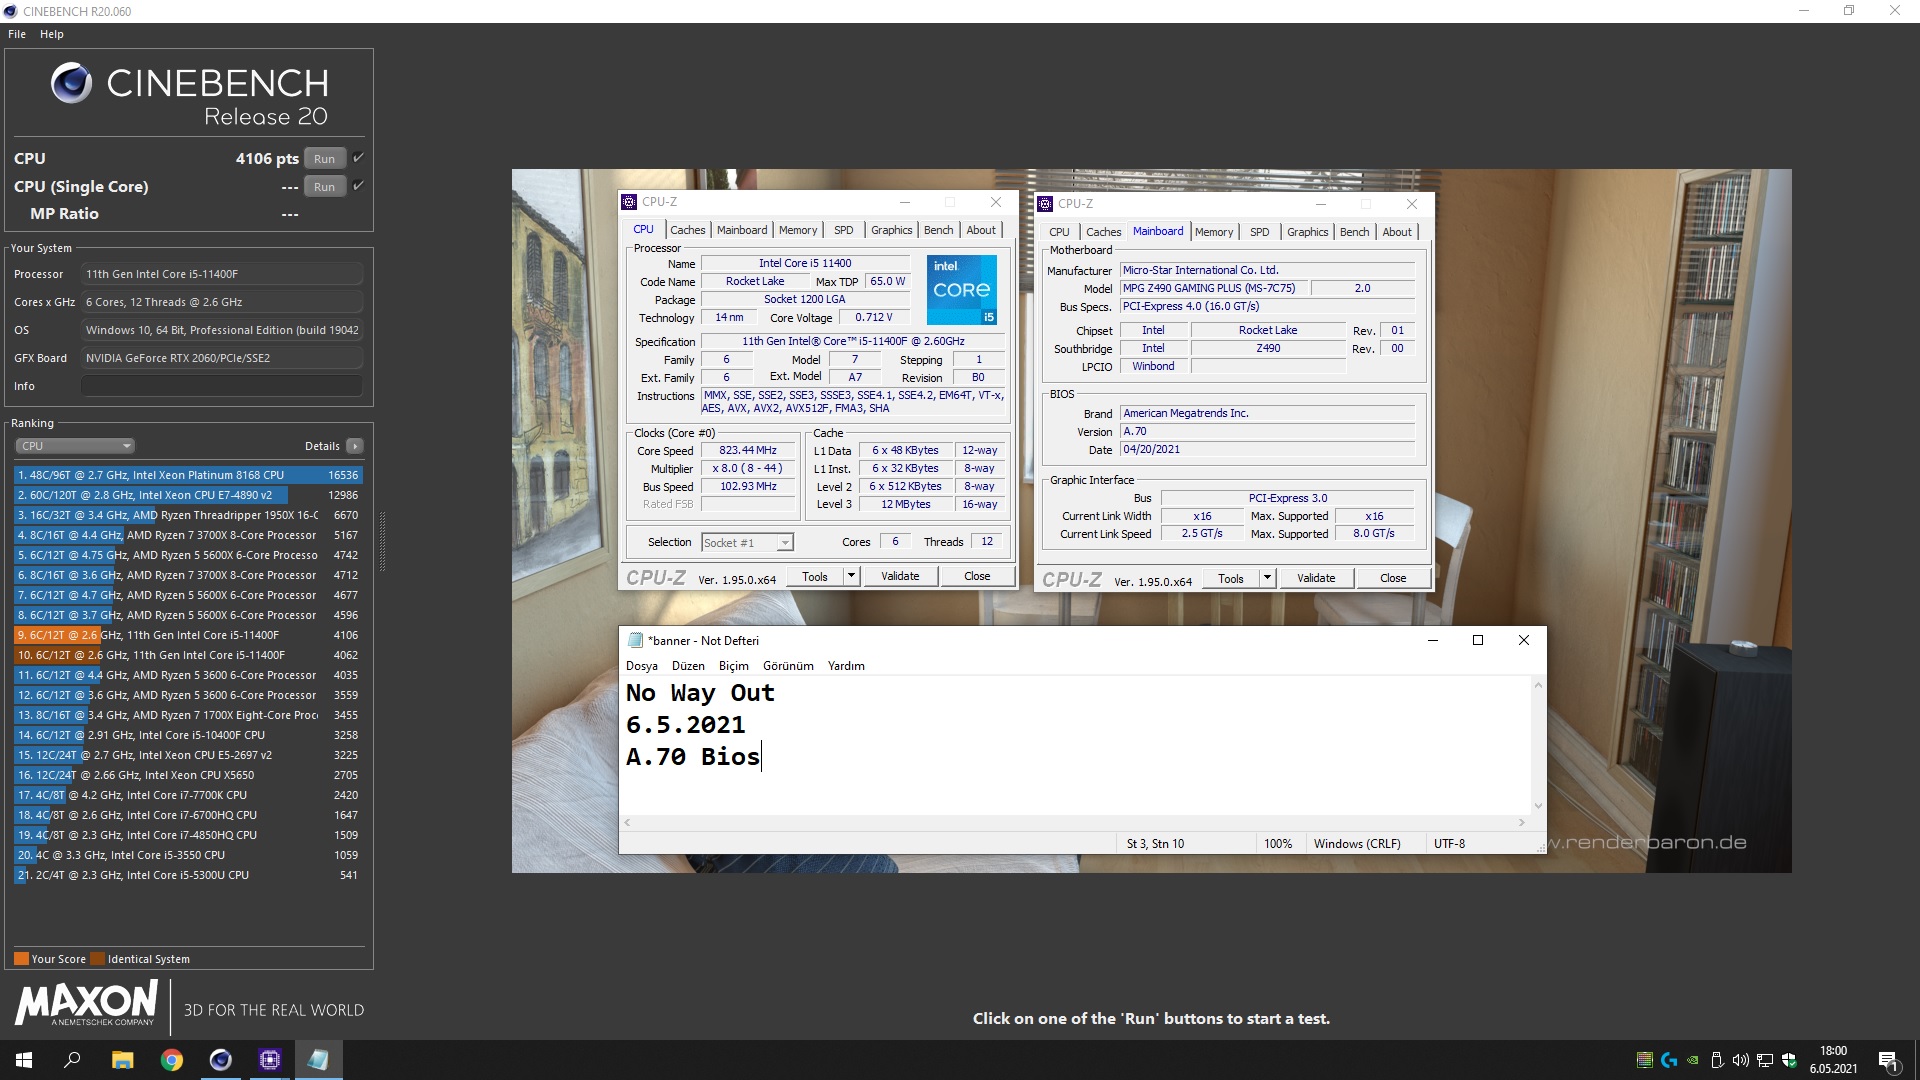The height and width of the screenshot is (1080, 1920).
Task: Switch to About tab in right CPU-Z window
Action: (x=1397, y=232)
